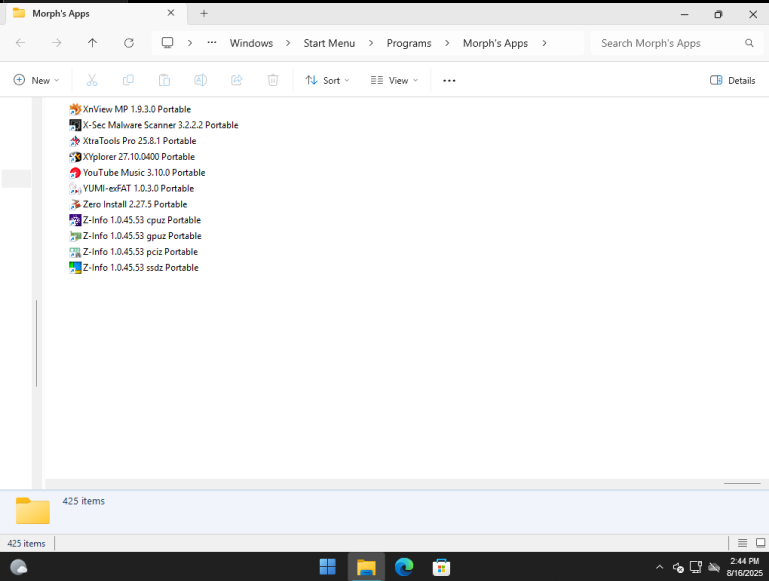Image resolution: width=769 pixels, height=581 pixels.
Task: Go to Start Menu breadcrumb folder
Action: [x=329, y=43]
